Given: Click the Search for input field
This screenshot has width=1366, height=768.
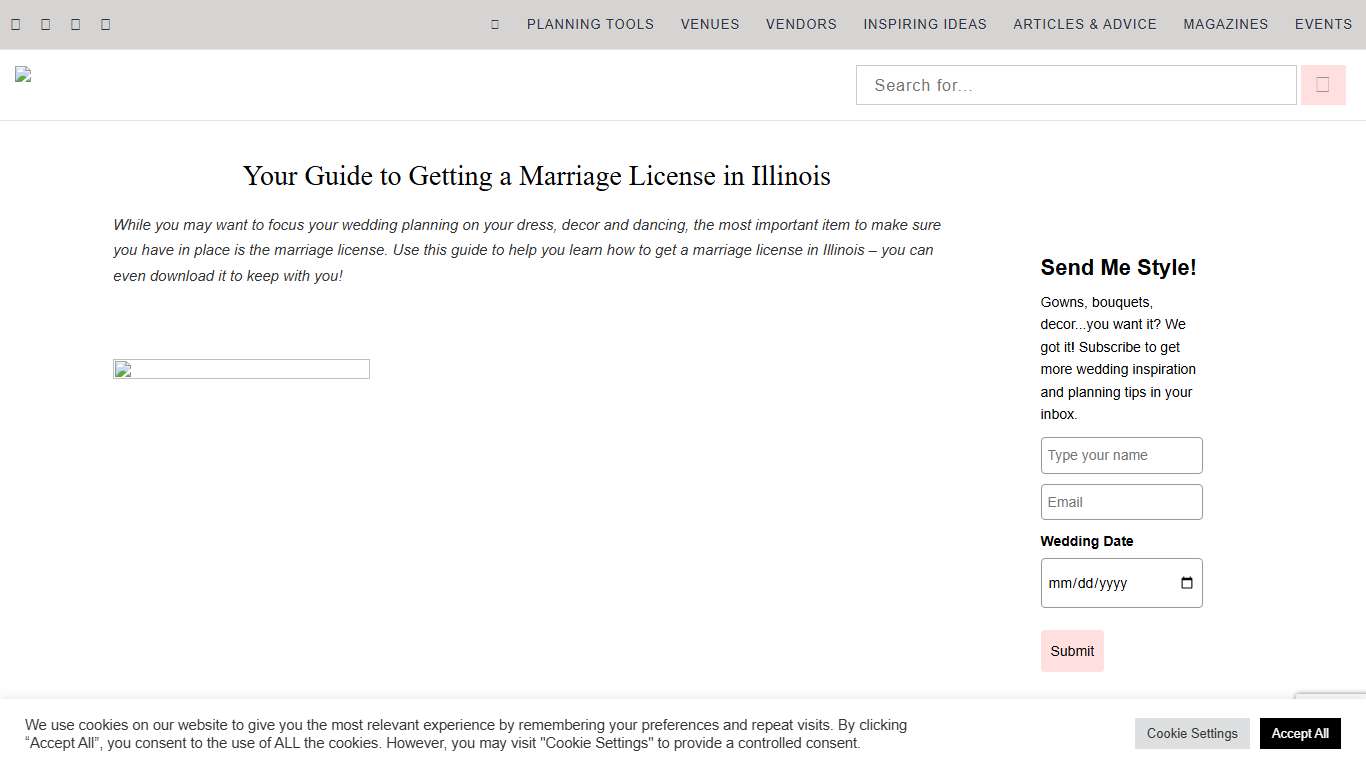Looking at the screenshot, I should click(1076, 85).
